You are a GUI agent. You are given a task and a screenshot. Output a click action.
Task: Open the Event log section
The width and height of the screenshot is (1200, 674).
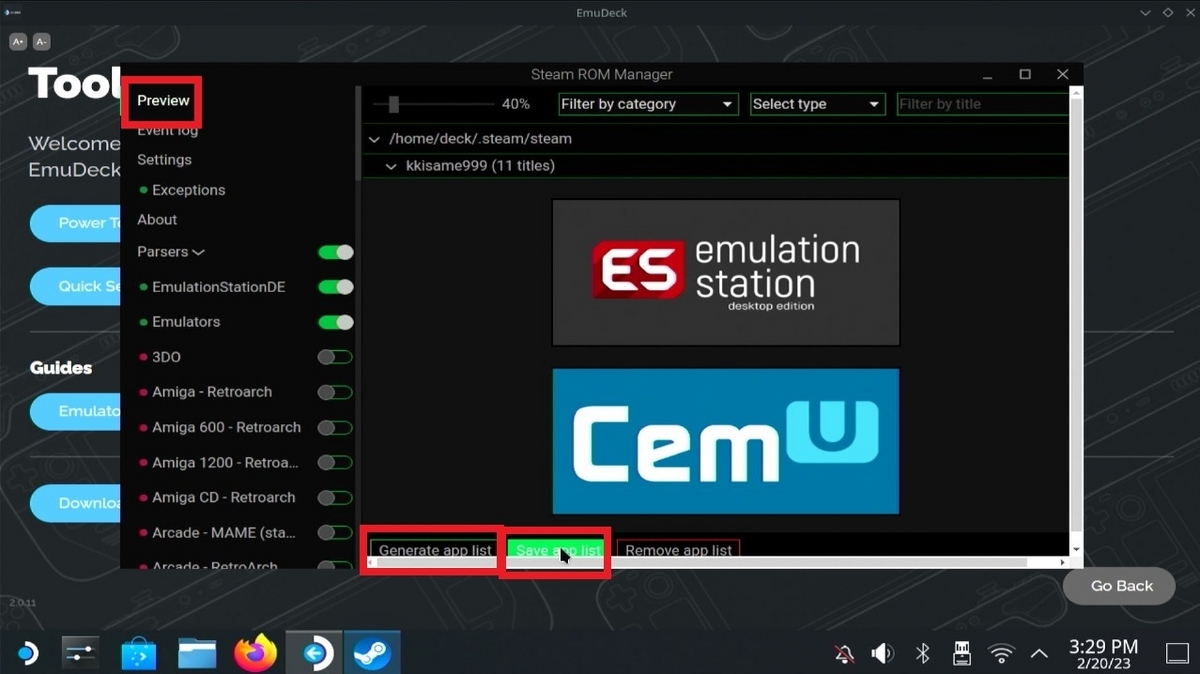[x=167, y=130]
